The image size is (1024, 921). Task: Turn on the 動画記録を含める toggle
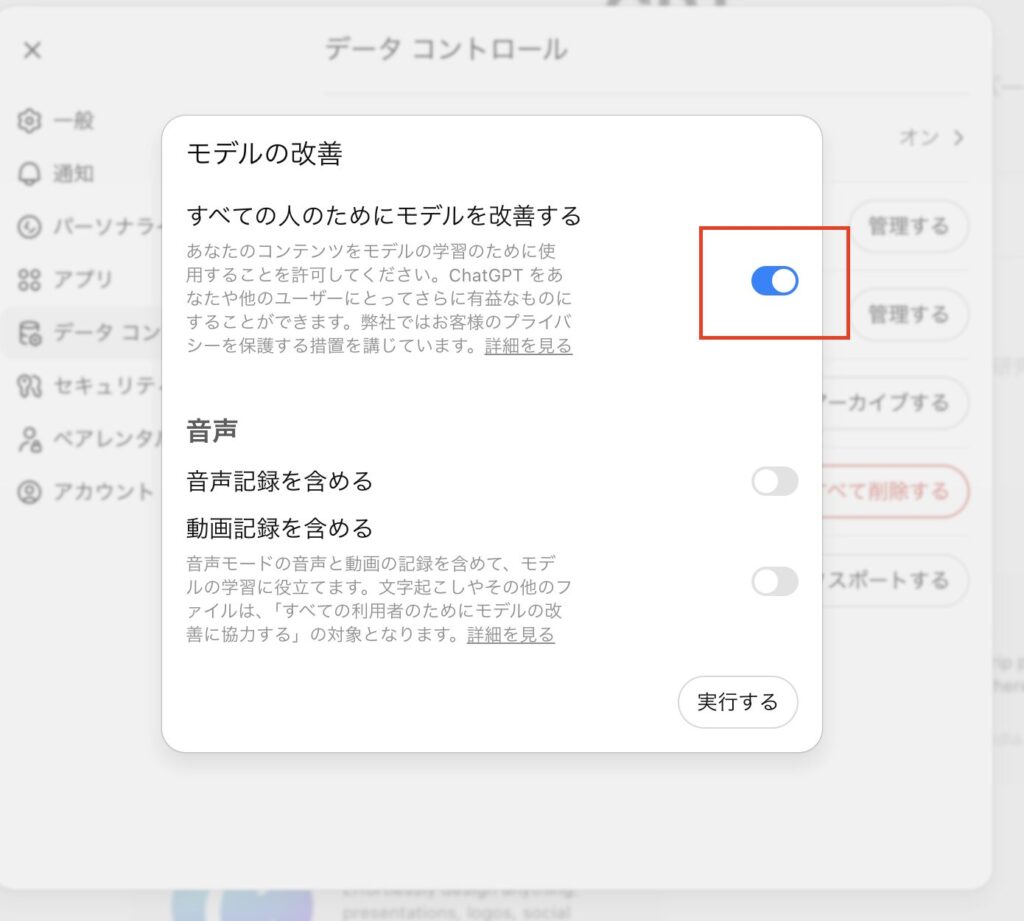click(x=774, y=581)
